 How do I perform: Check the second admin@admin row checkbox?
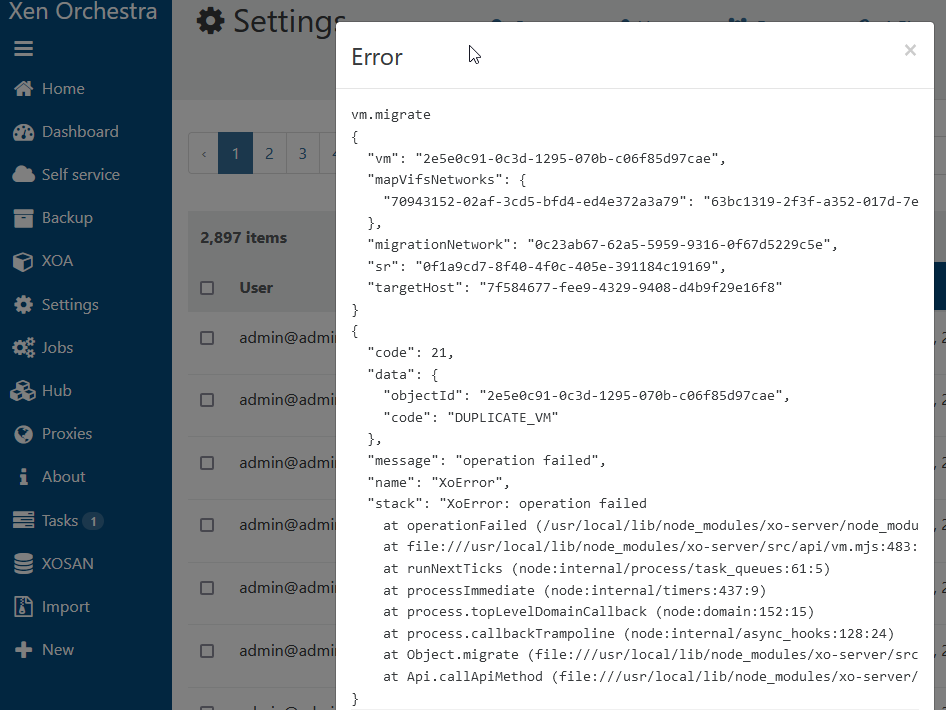(207, 400)
